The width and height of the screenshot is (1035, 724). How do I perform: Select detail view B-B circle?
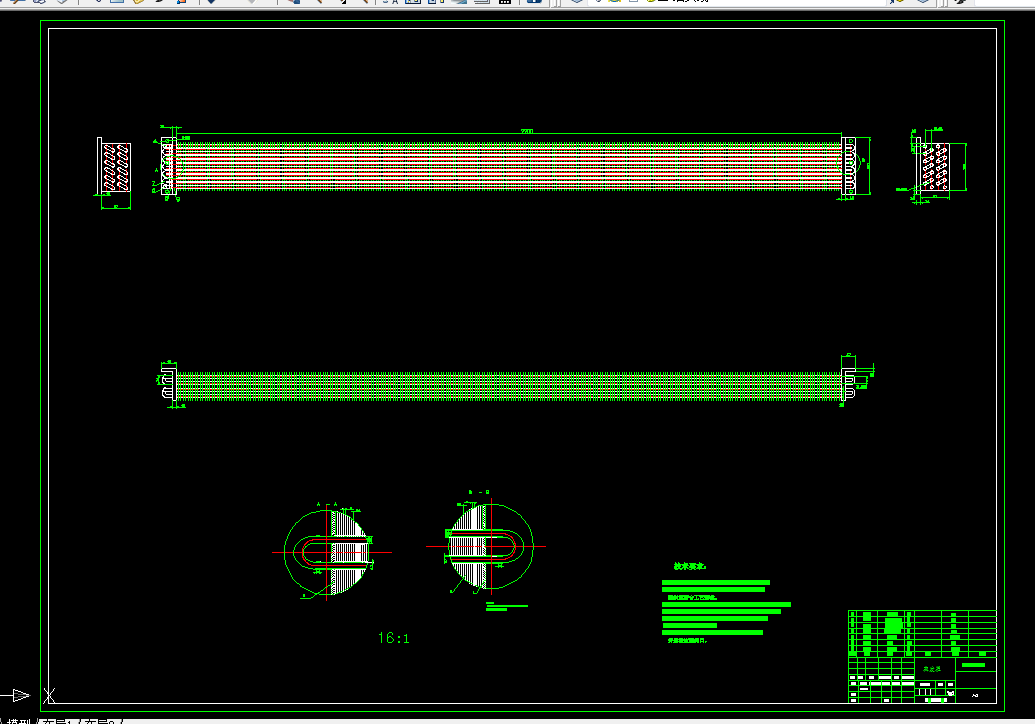point(490,546)
